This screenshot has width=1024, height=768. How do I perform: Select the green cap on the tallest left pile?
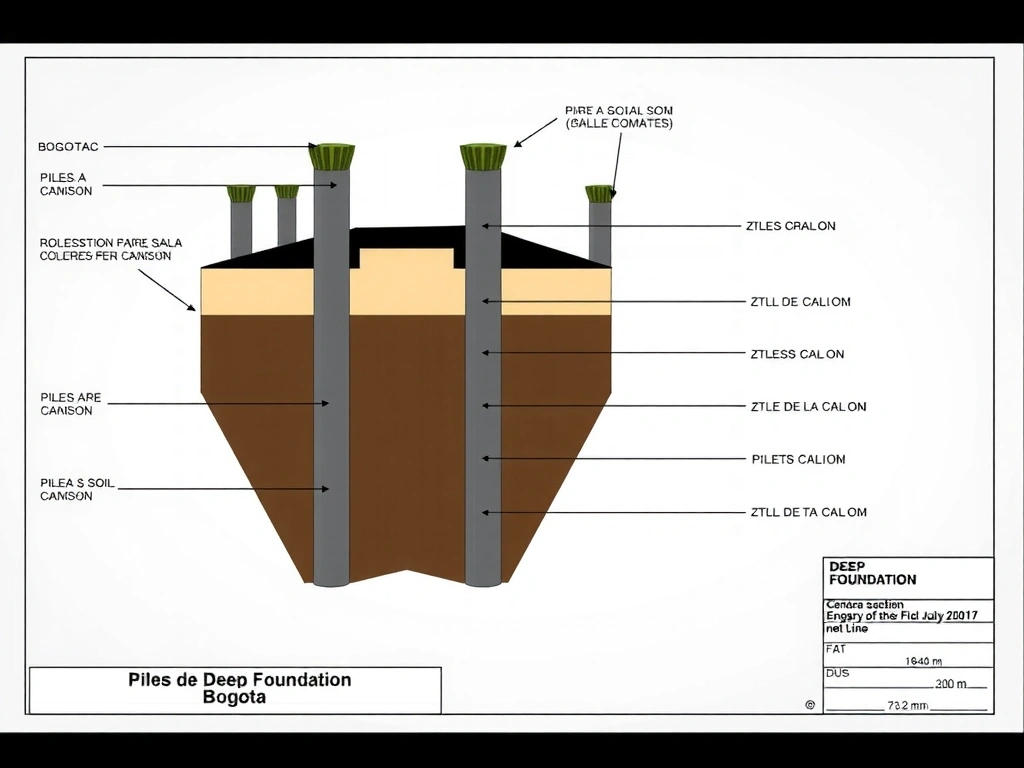[x=331, y=157]
